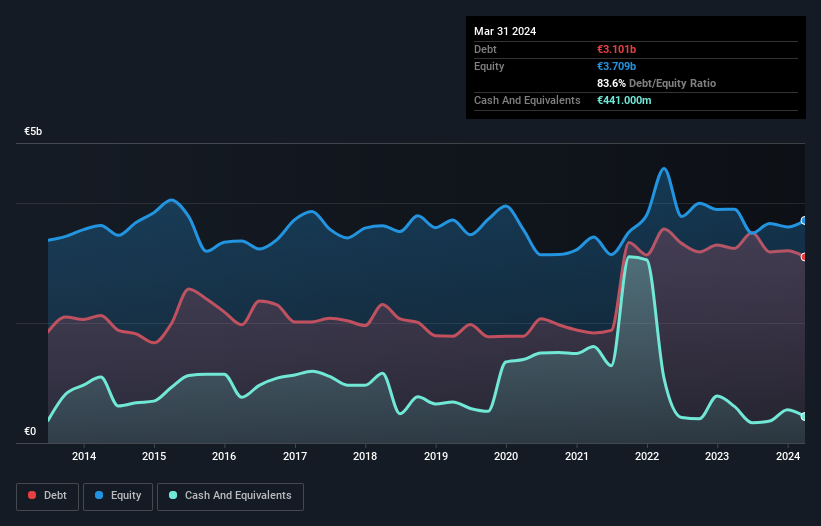Click the 2023 x-axis label
821x526 pixels.
[x=717, y=456]
